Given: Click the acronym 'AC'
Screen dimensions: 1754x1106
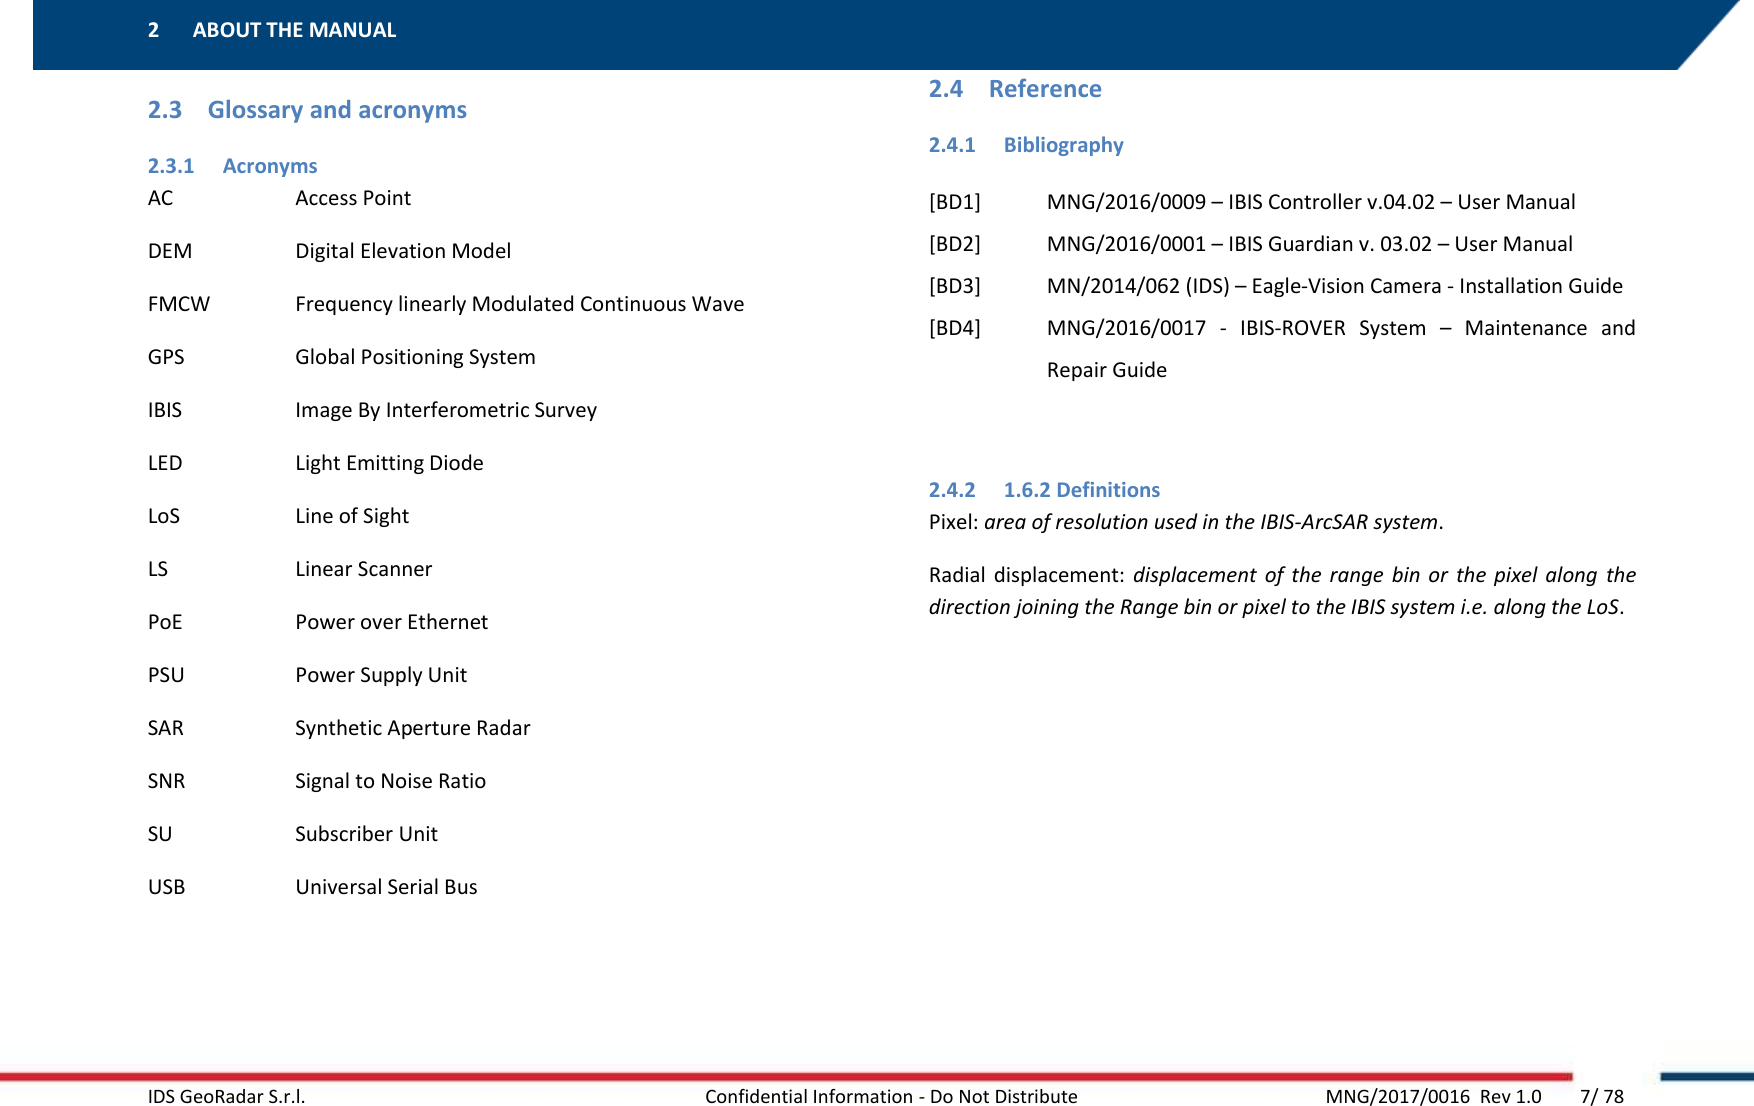Looking at the screenshot, I should [x=160, y=198].
